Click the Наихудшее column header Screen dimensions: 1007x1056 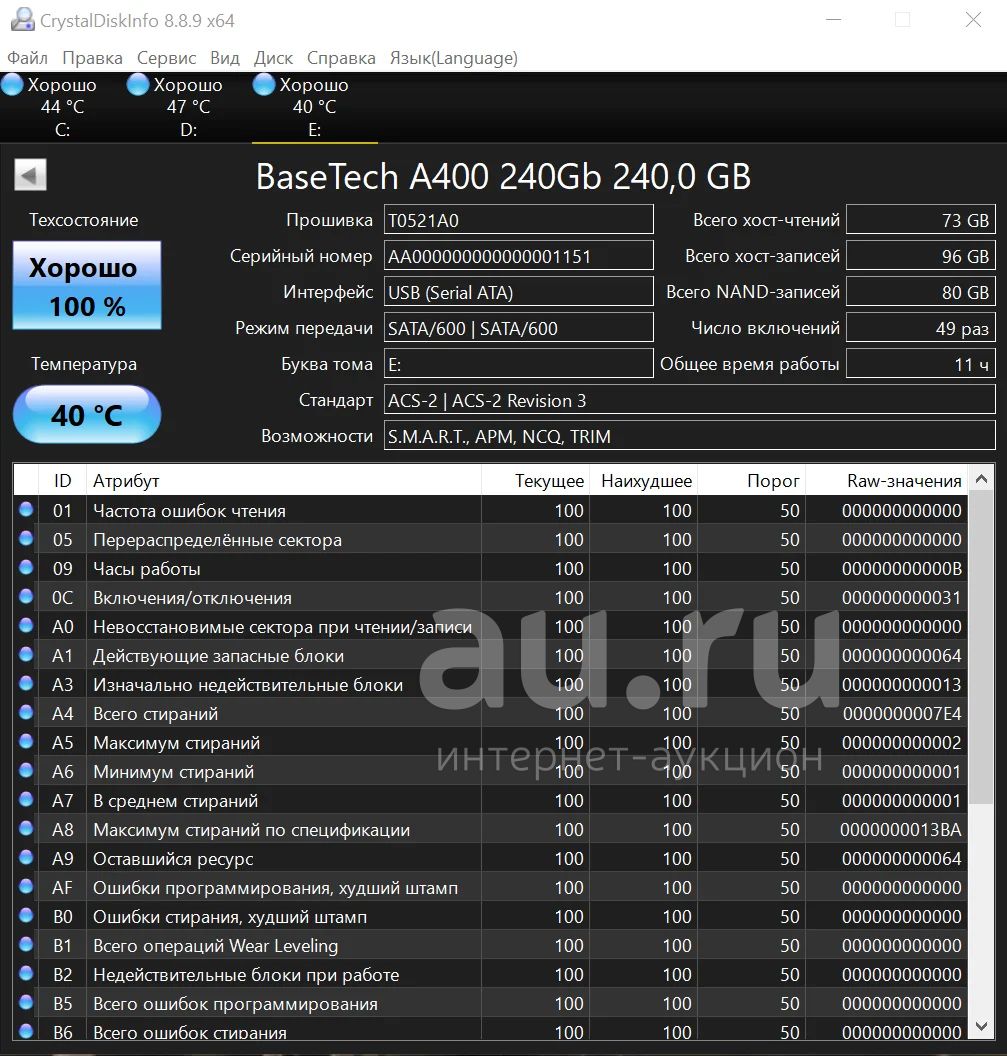click(x=643, y=480)
